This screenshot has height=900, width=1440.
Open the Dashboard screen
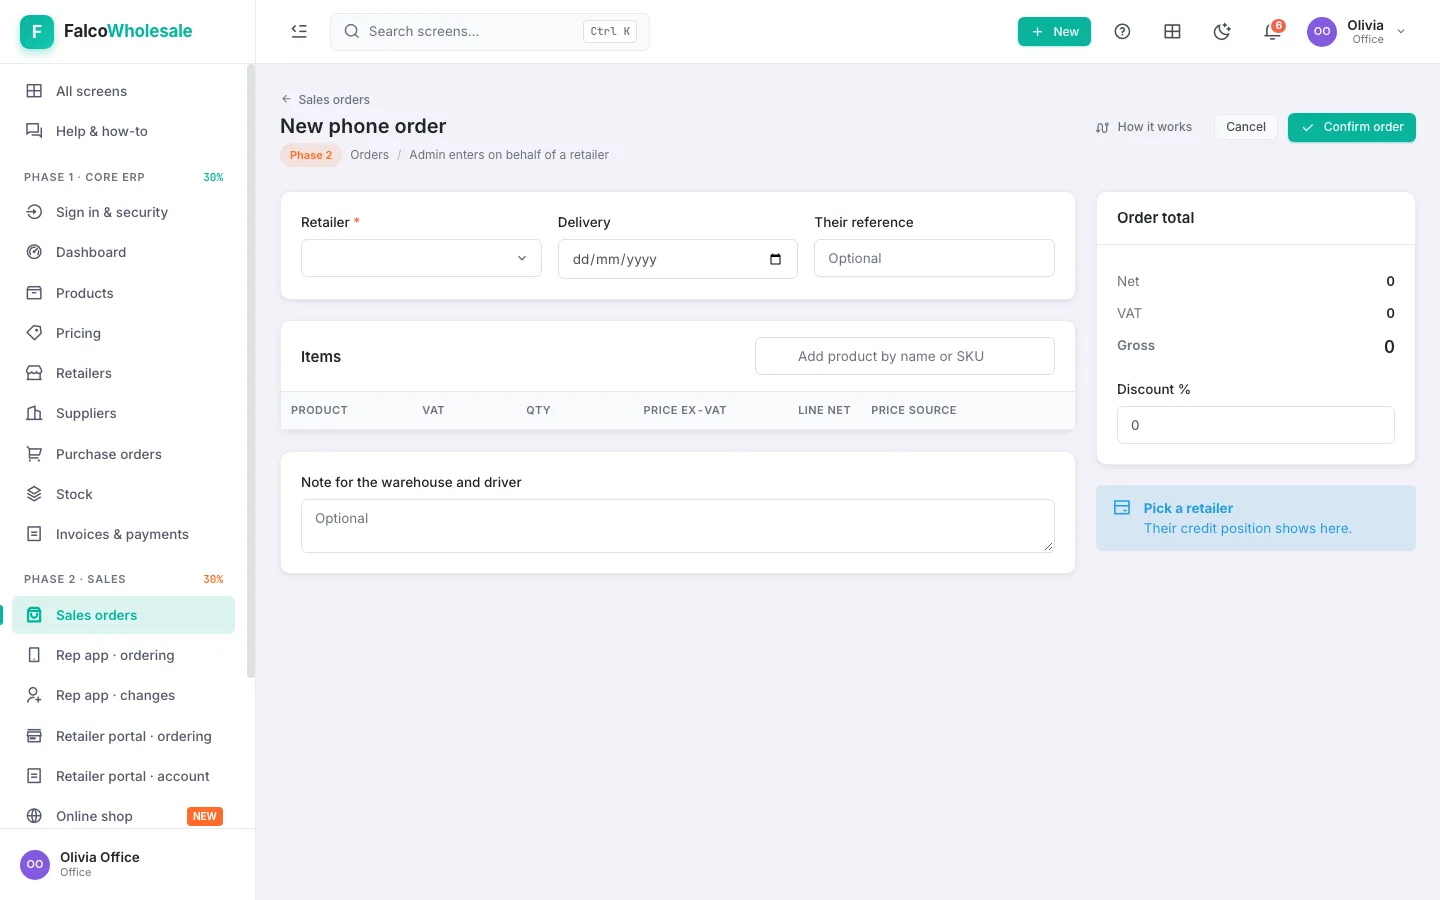point(124,252)
